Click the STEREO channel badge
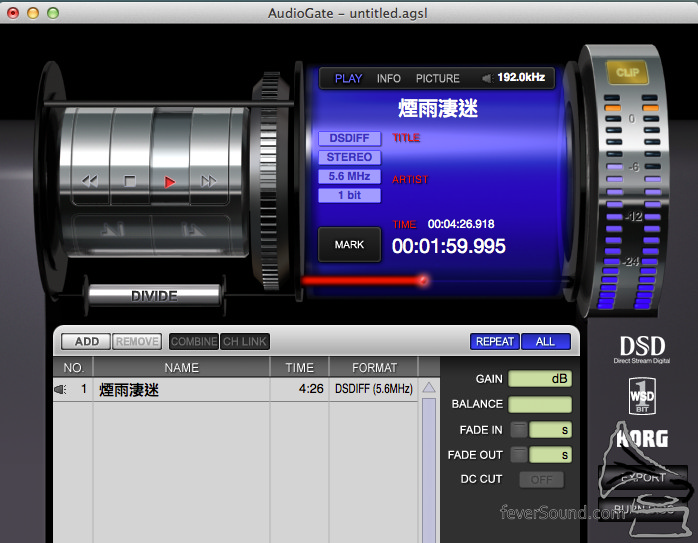 349,157
